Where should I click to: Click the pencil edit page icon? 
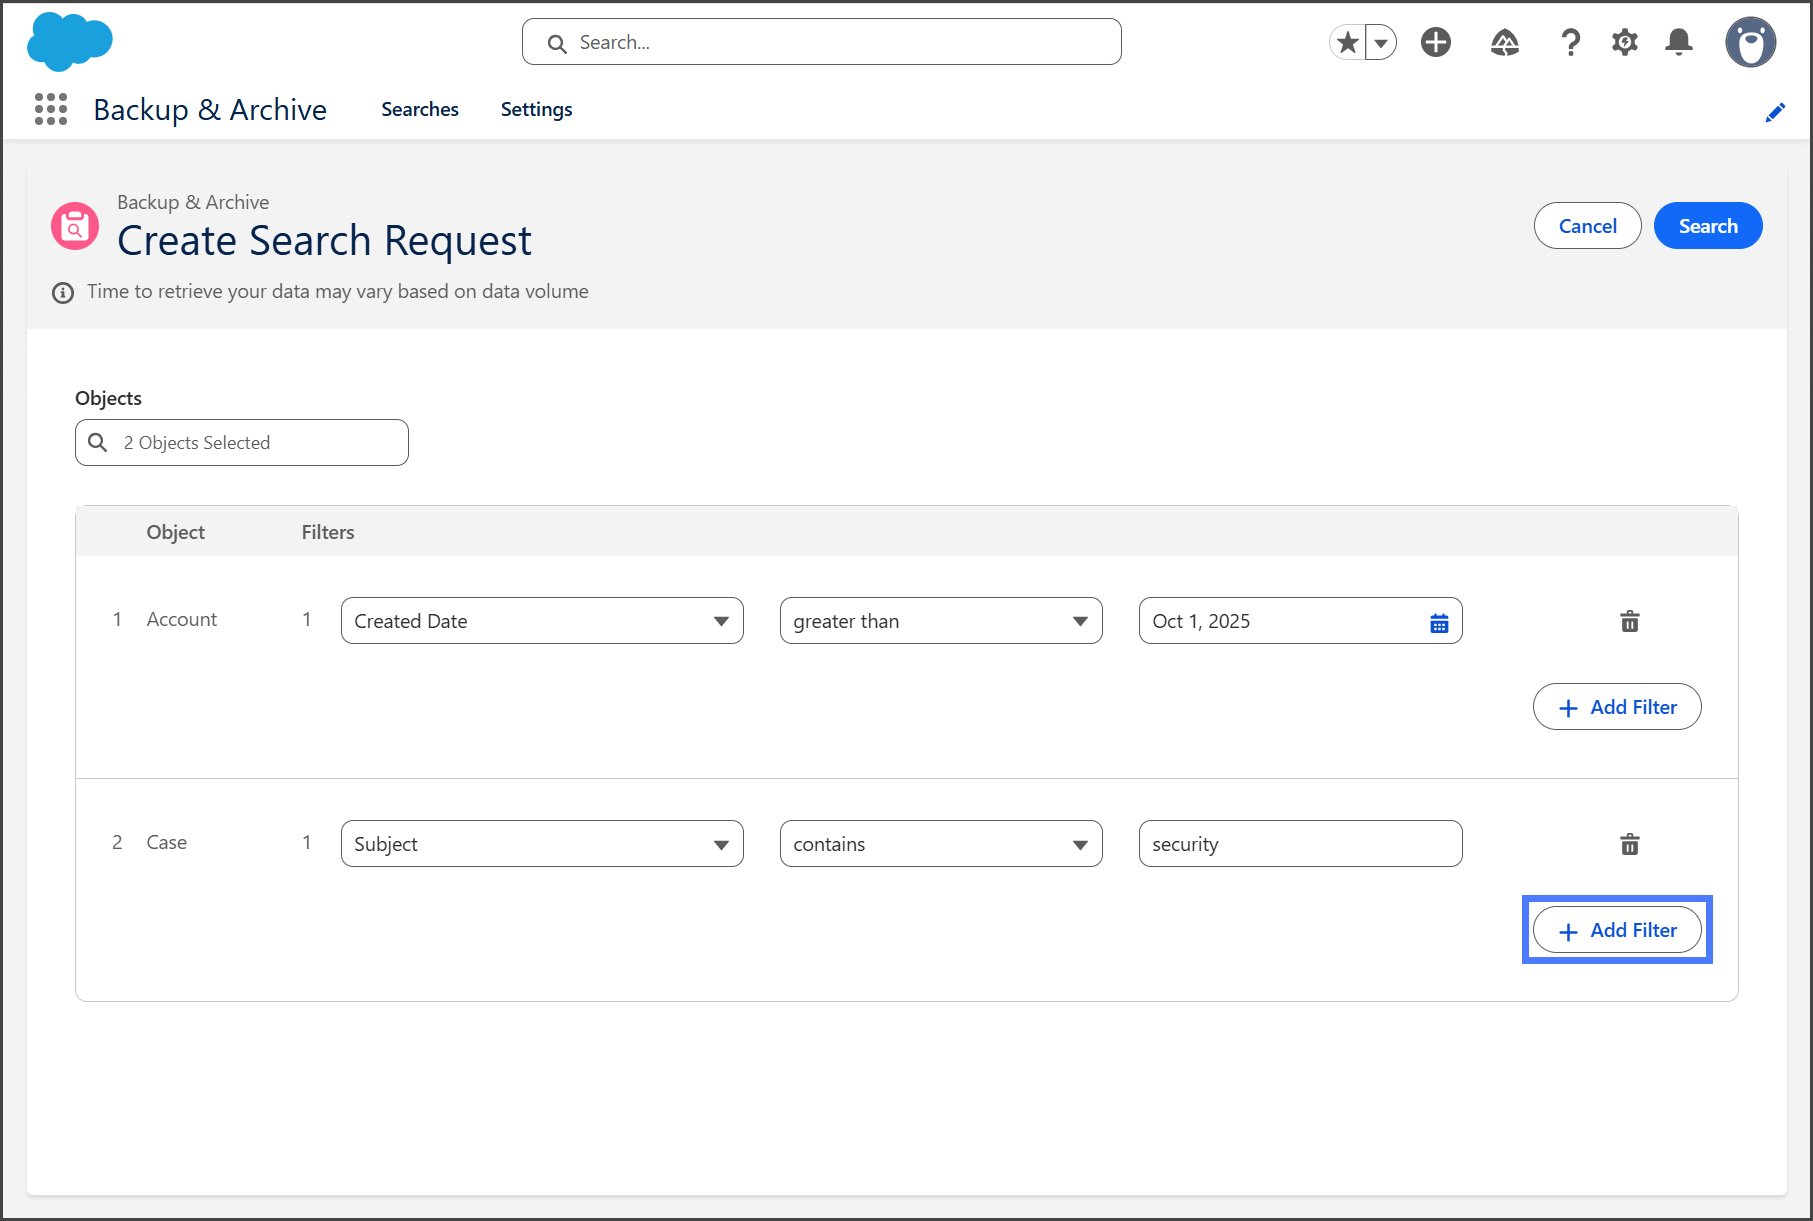(1775, 112)
